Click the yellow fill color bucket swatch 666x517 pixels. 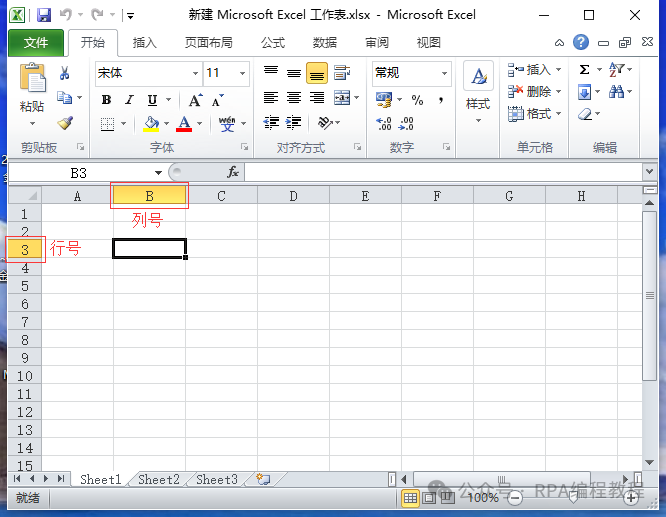pyautogui.click(x=151, y=124)
